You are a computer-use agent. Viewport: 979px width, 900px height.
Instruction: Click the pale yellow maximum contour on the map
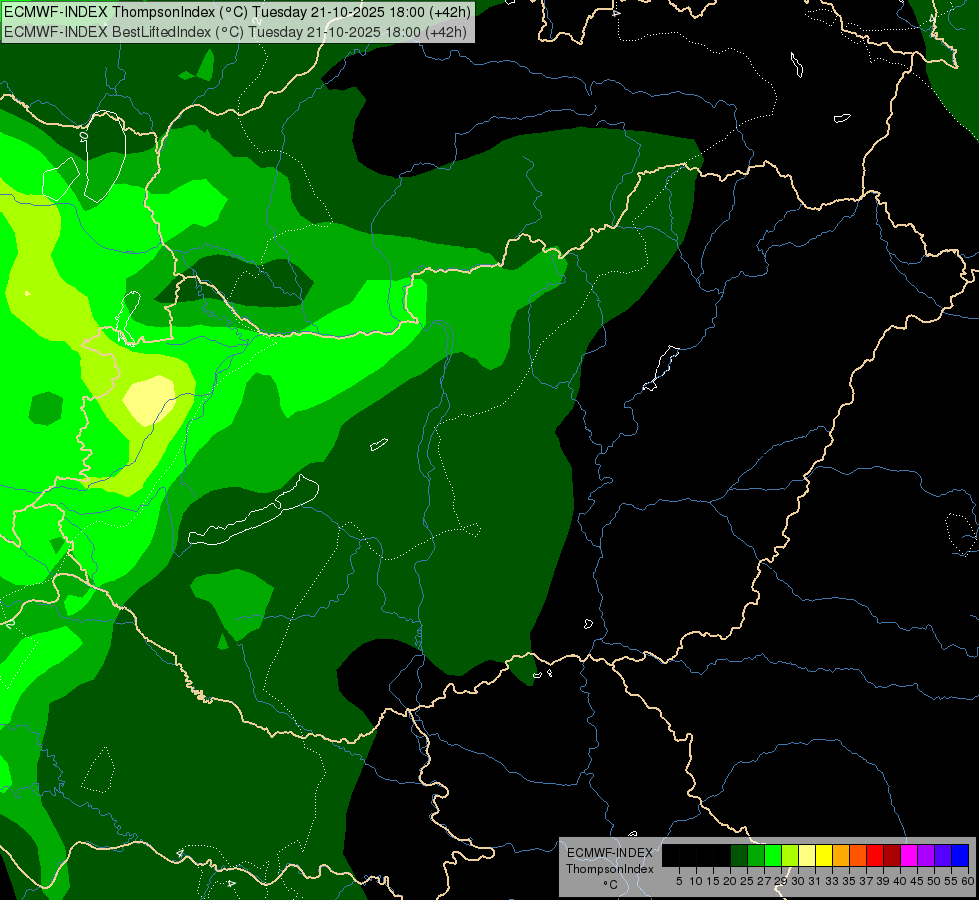150,400
